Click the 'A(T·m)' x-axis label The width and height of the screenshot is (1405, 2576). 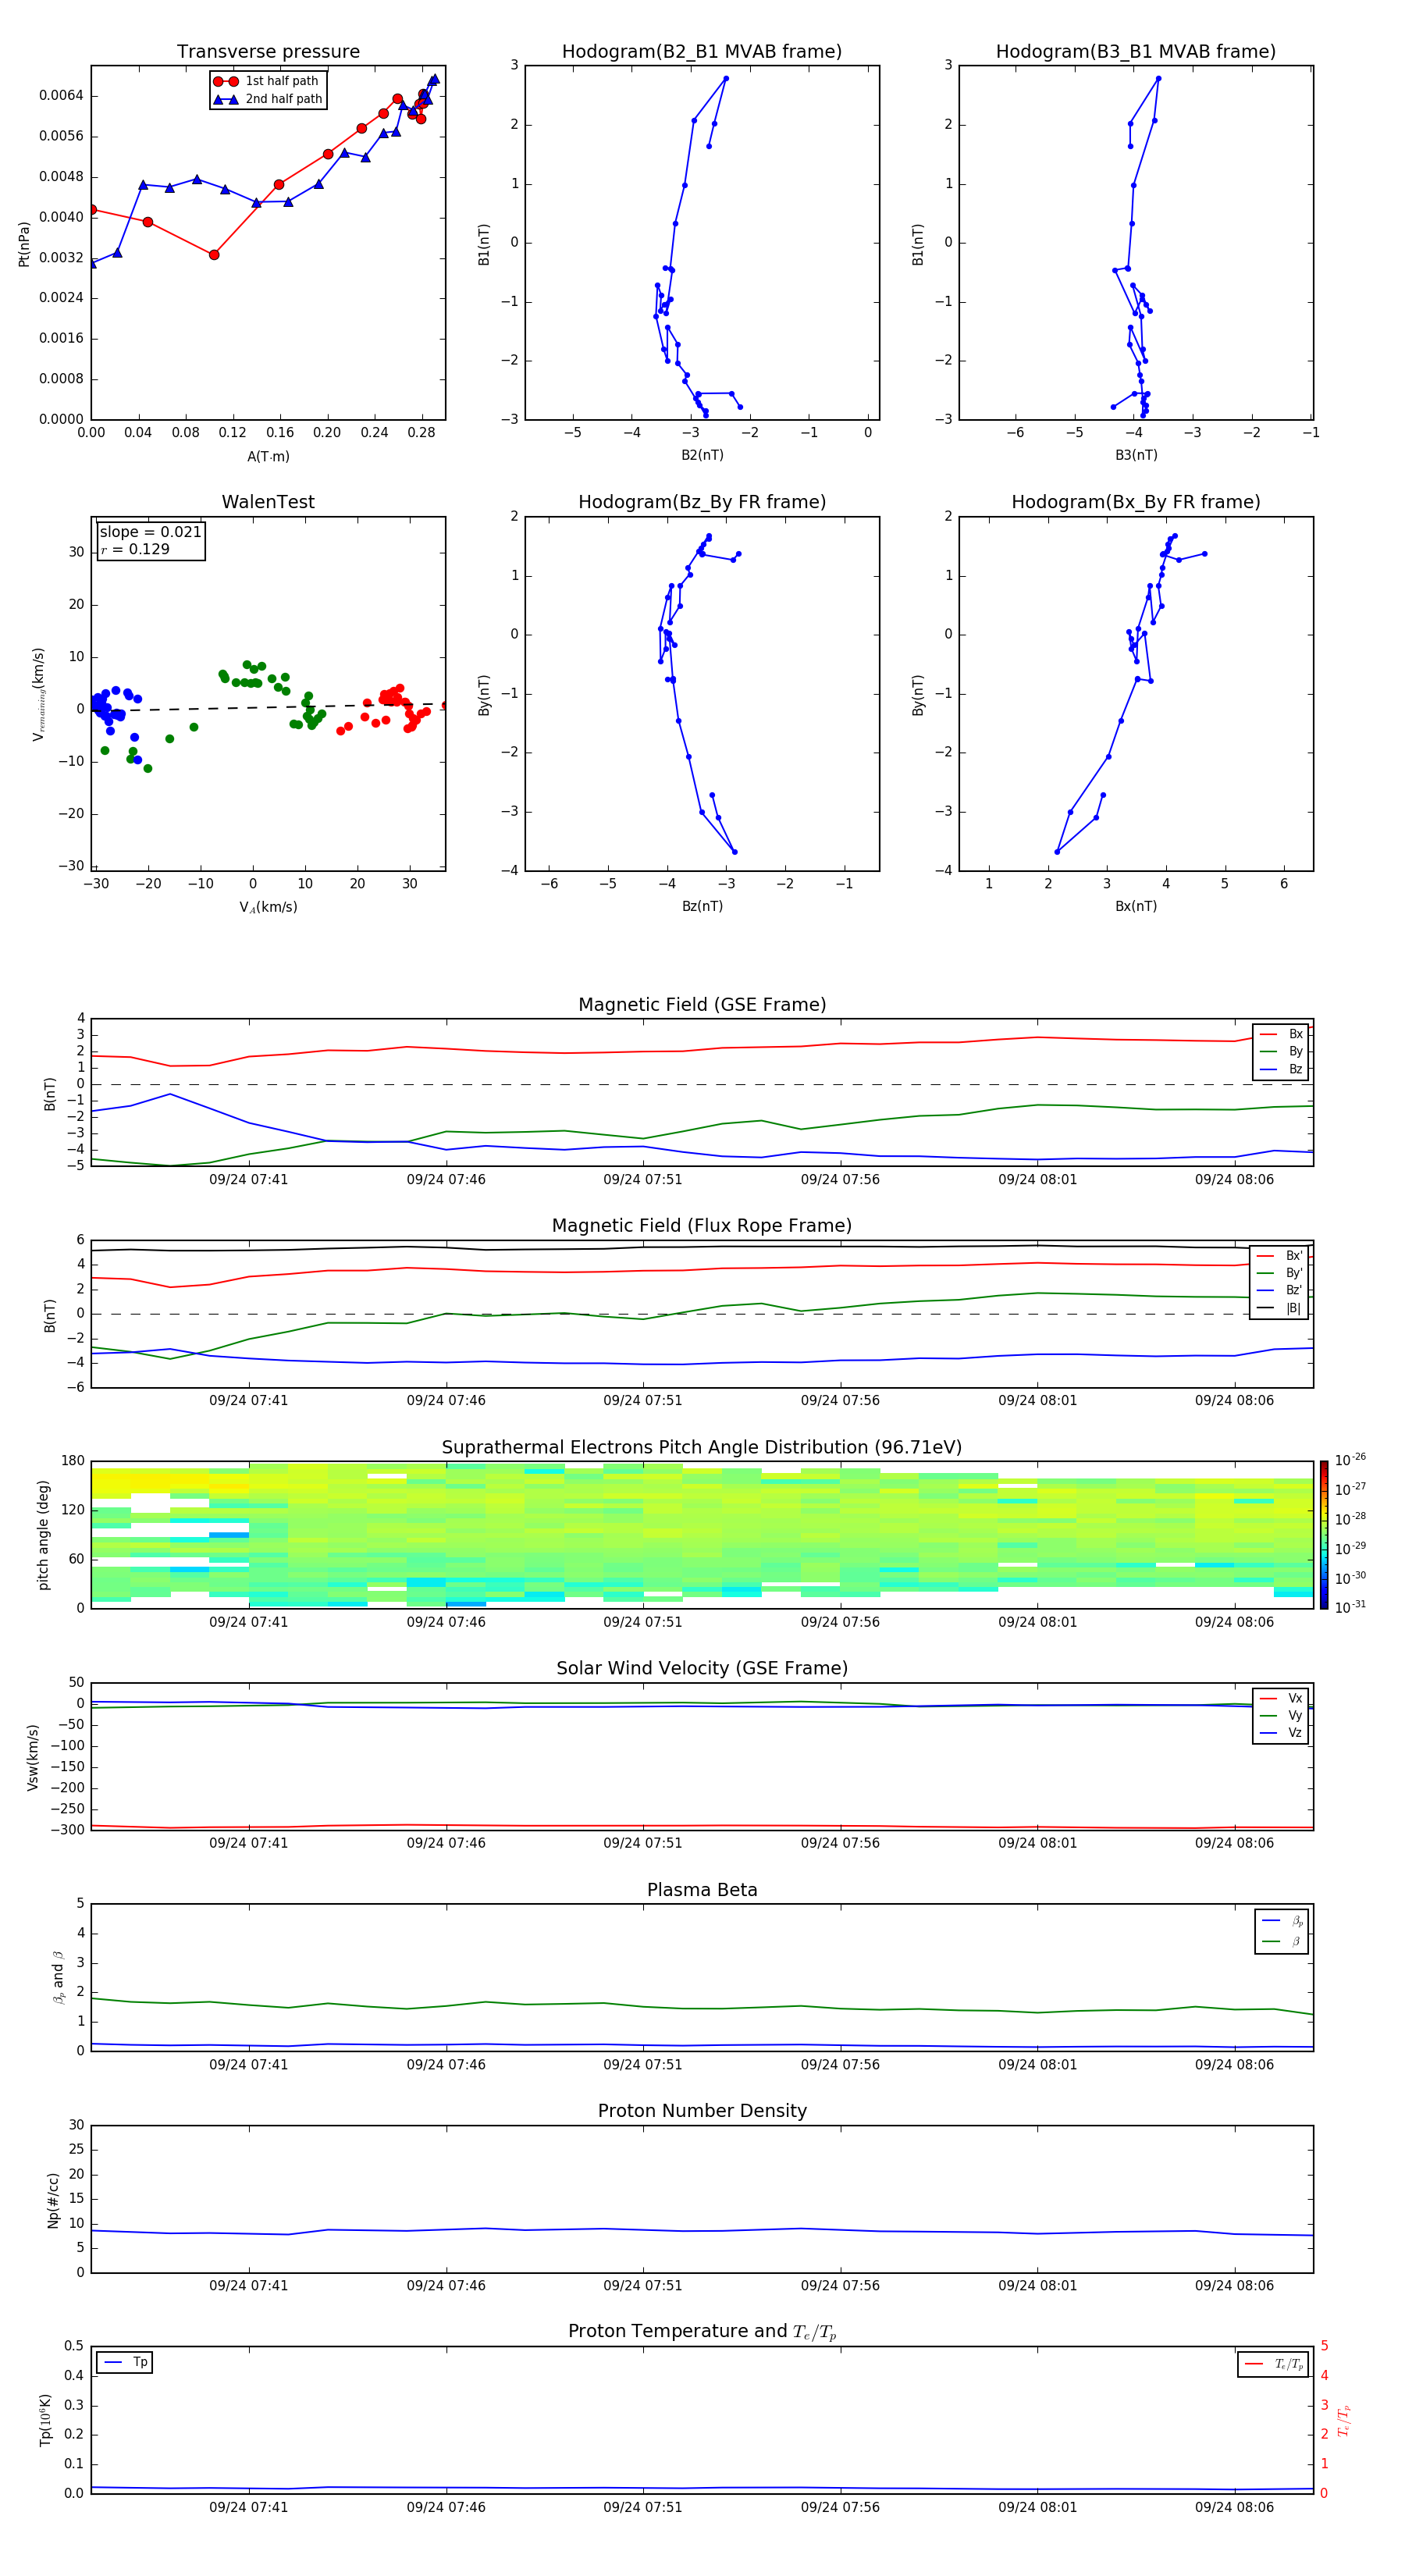point(268,457)
